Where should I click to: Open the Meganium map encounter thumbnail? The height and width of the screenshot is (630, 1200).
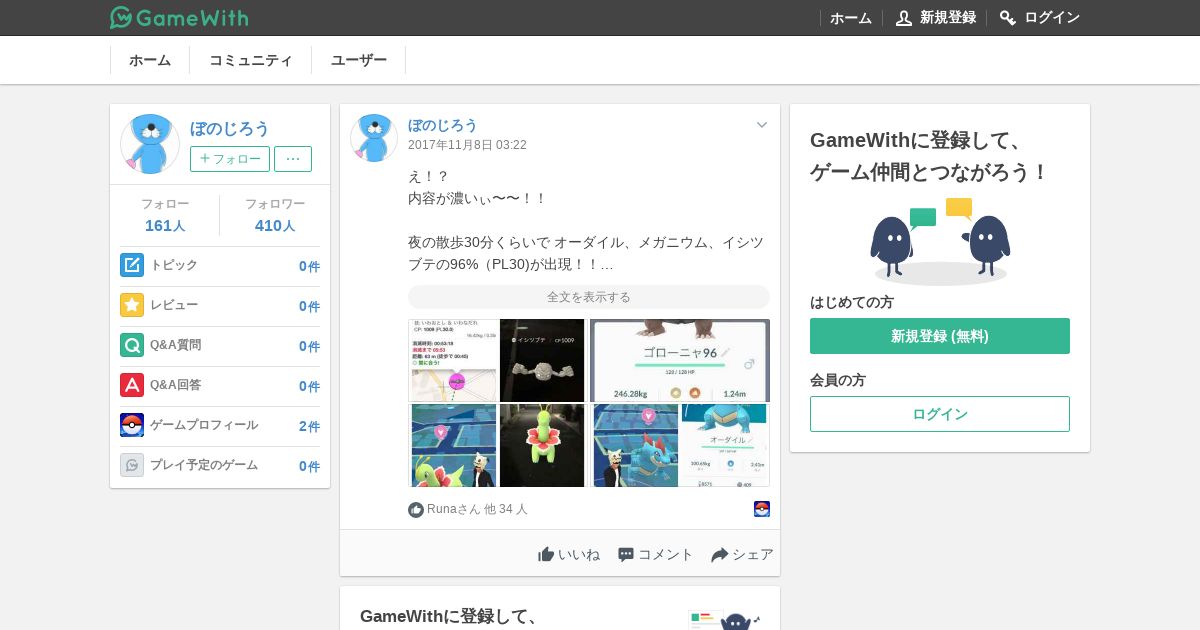click(453, 445)
